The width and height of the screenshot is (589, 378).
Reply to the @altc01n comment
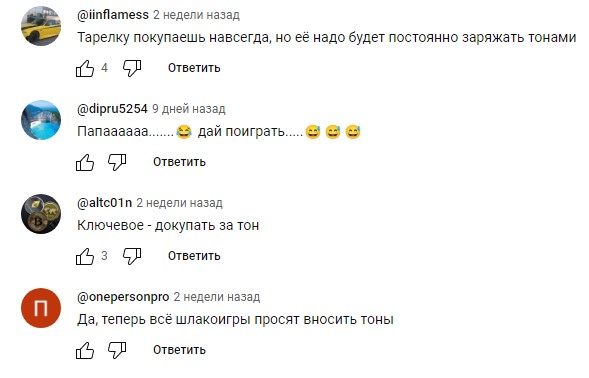(194, 256)
